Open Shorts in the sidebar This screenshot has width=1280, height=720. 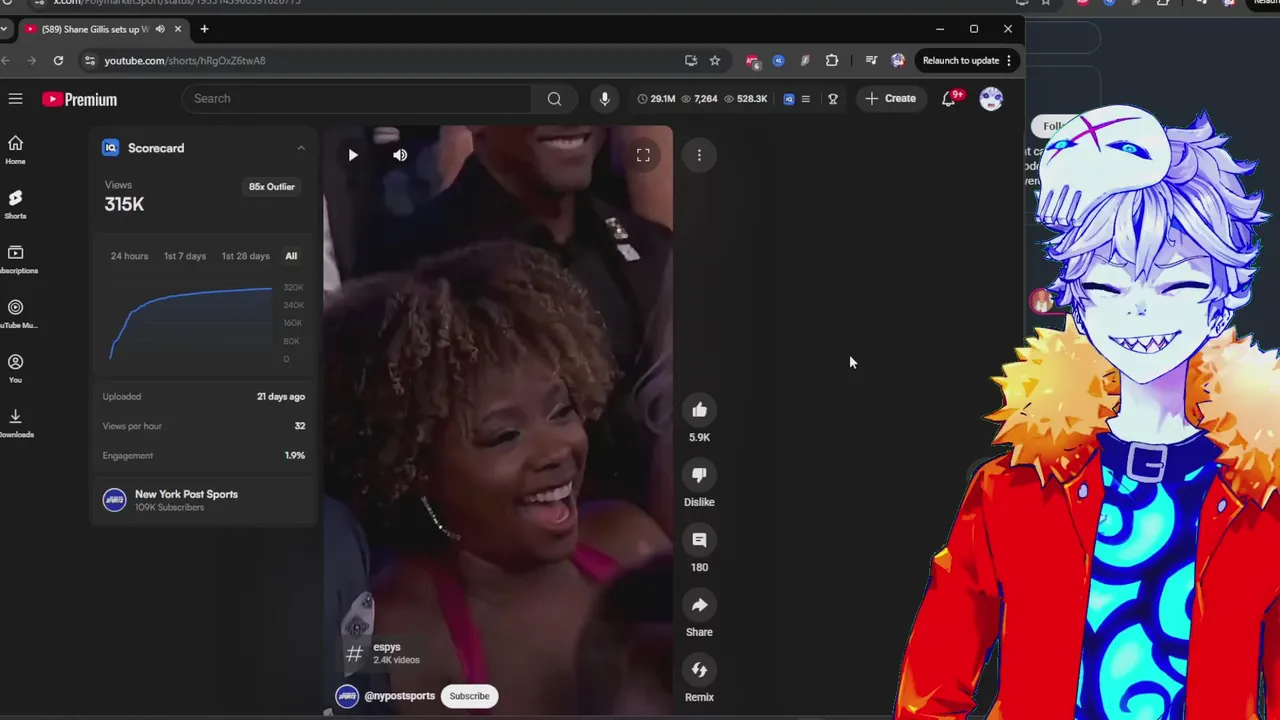[x=15, y=204]
